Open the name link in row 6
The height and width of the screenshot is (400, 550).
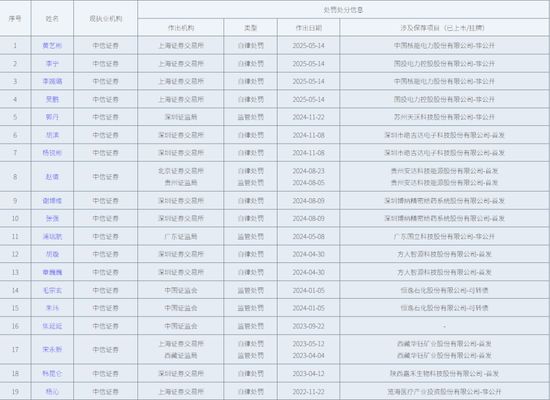click(52, 135)
